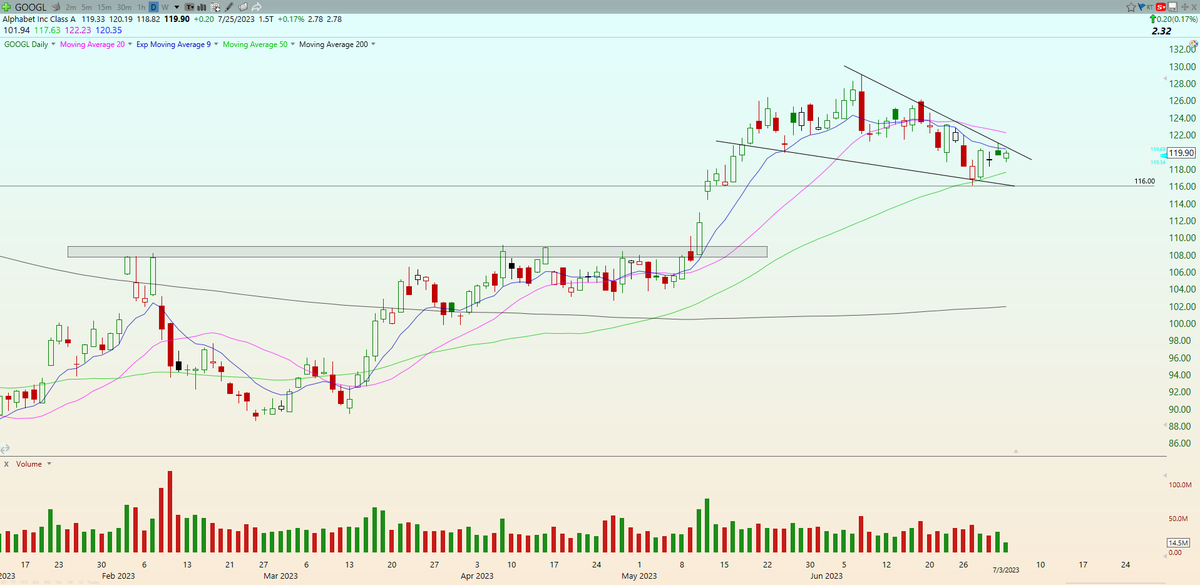
Task: Switch chart to 30m timeframe
Action: tap(123, 7)
